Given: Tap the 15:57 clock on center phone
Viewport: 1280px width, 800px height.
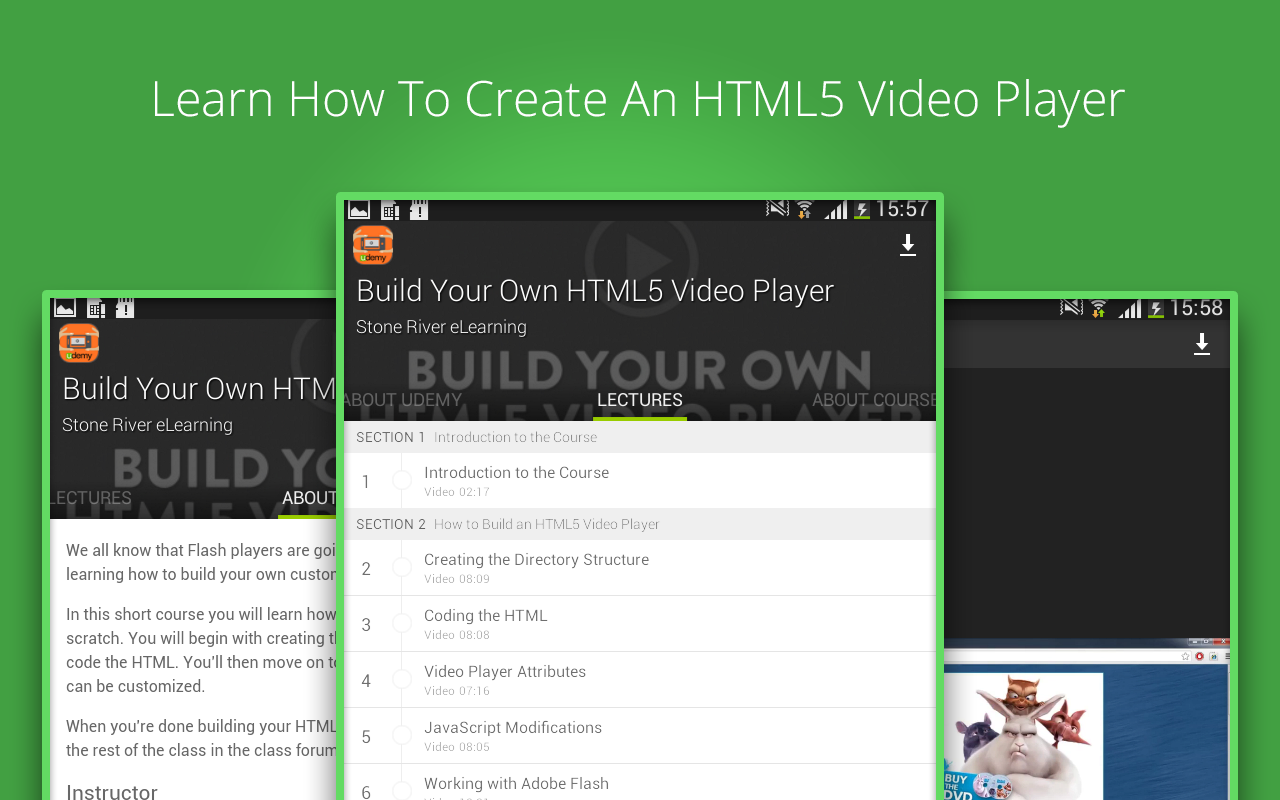Looking at the screenshot, I should point(902,209).
